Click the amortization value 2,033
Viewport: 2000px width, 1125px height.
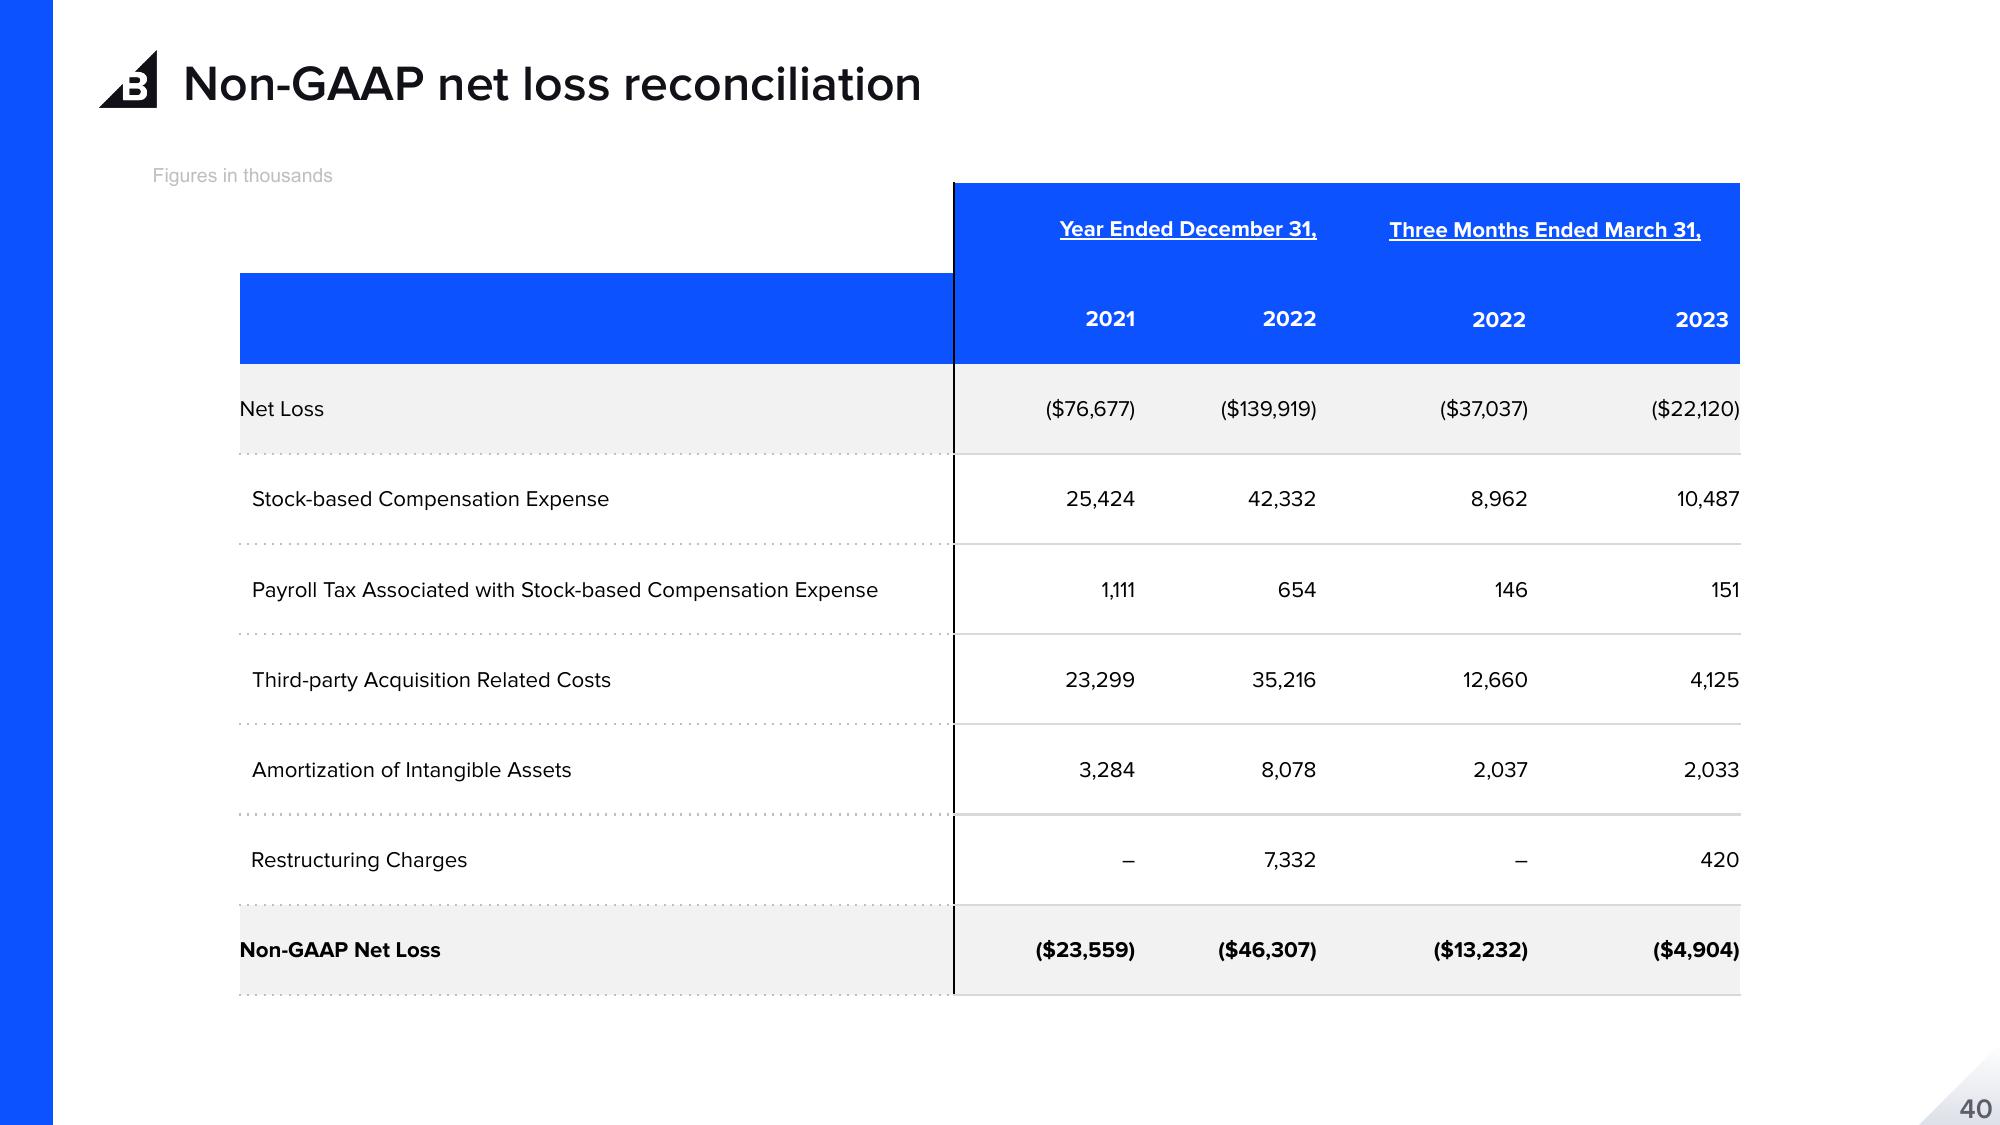coord(1711,770)
